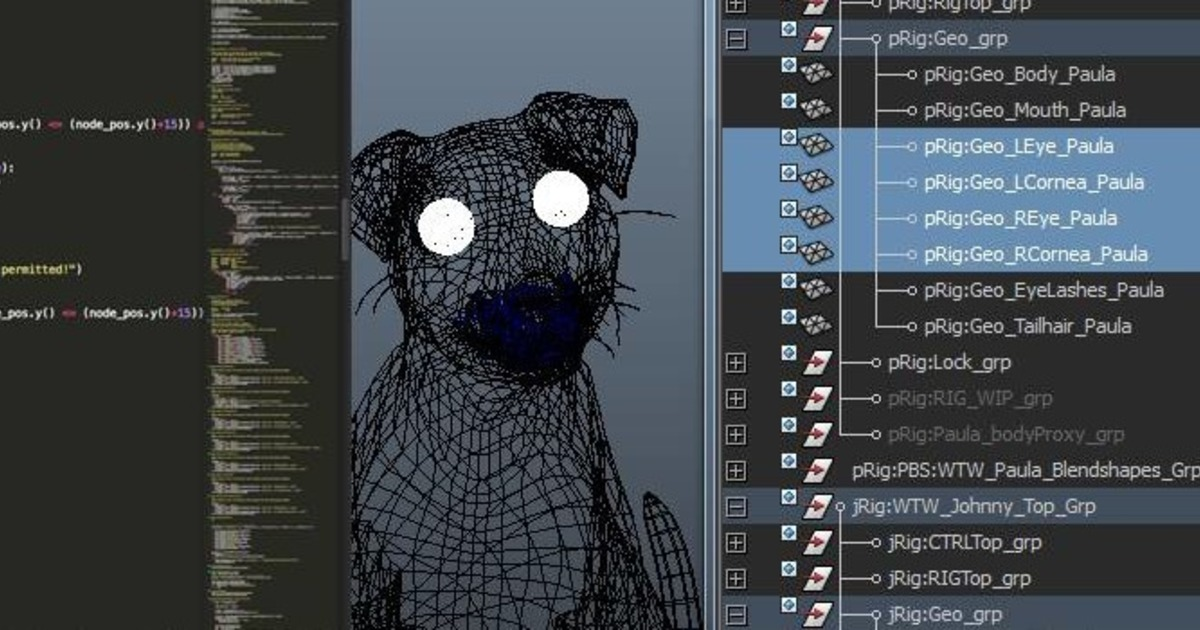Expand the pRig:RIG_WIP_grp node
The width and height of the screenshot is (1200, 630).
pyautogui.click(x=736, y=399)
